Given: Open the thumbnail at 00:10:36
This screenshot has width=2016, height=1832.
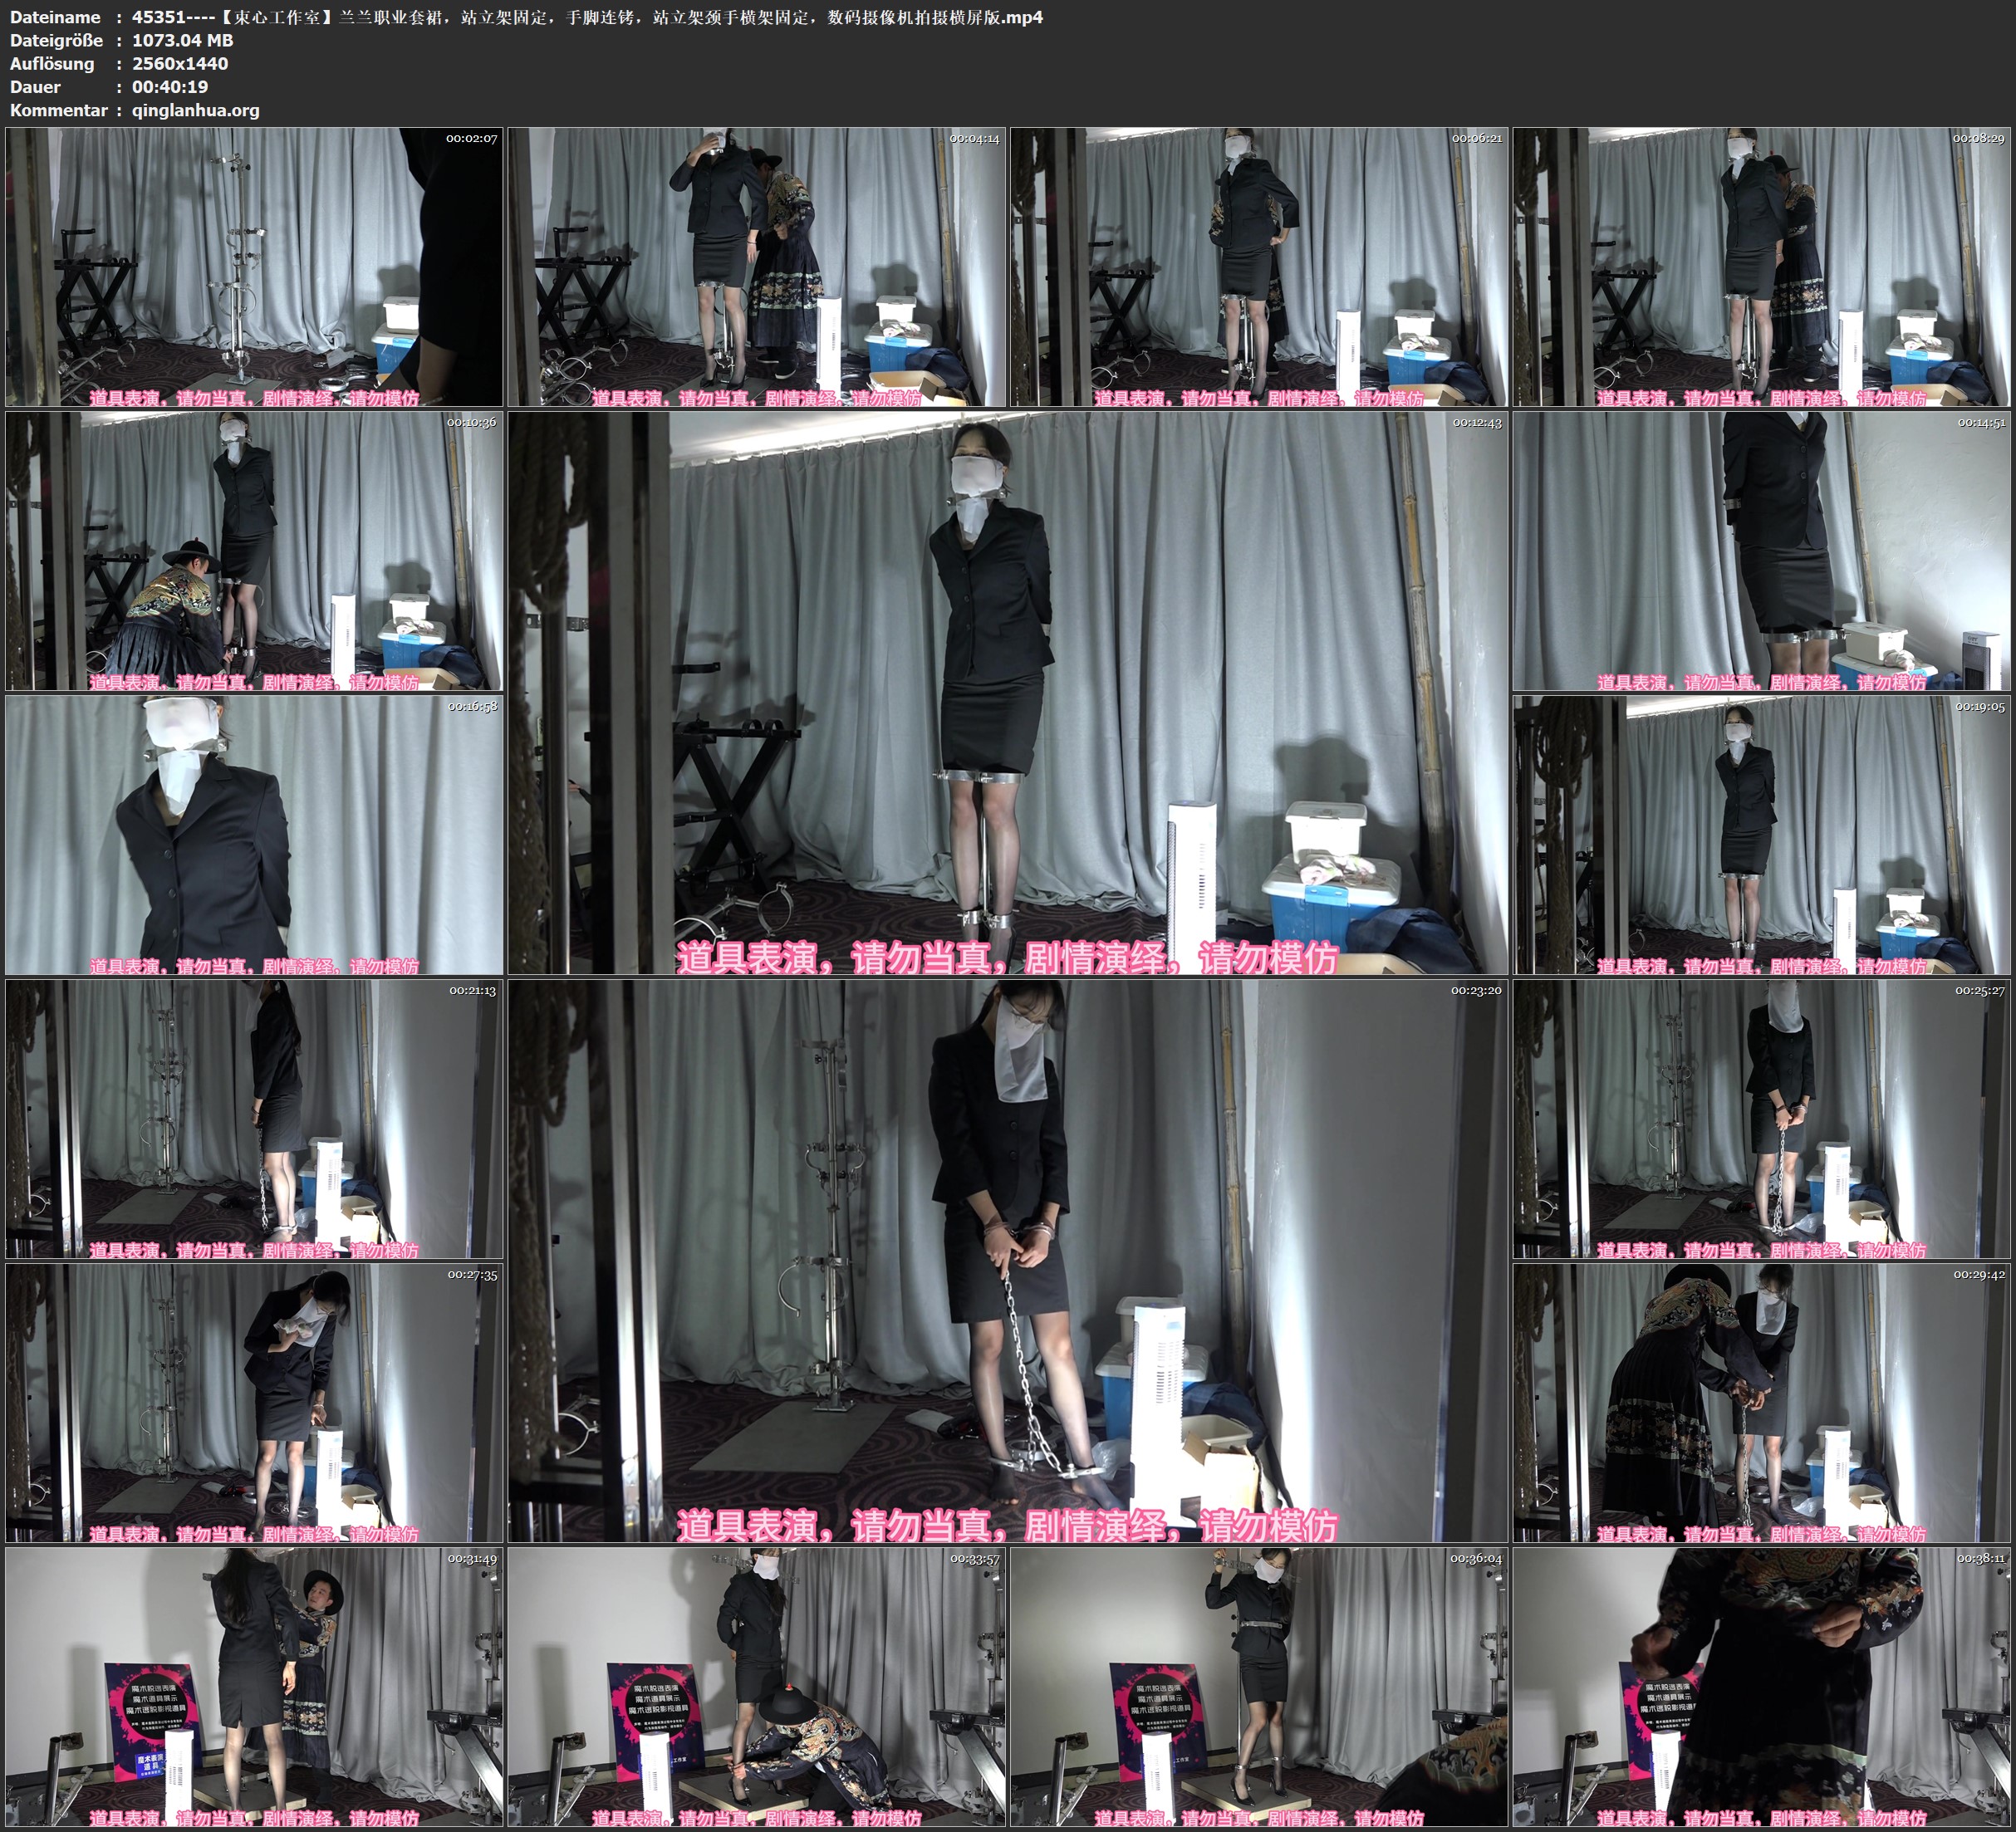Looking at the screenshot, I should 254,550.
